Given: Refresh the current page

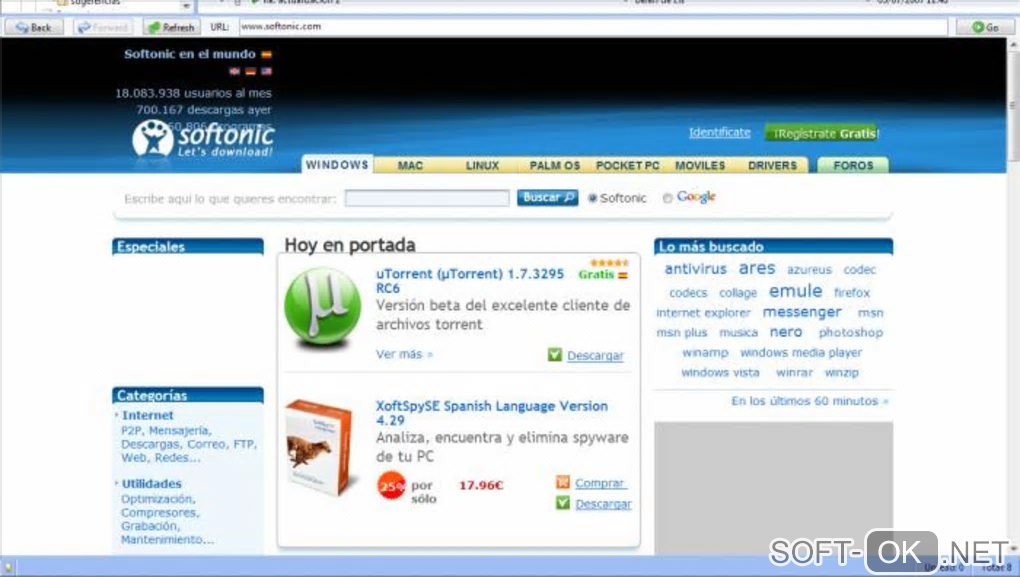Looking at the screenshot, I should [172, 27].
